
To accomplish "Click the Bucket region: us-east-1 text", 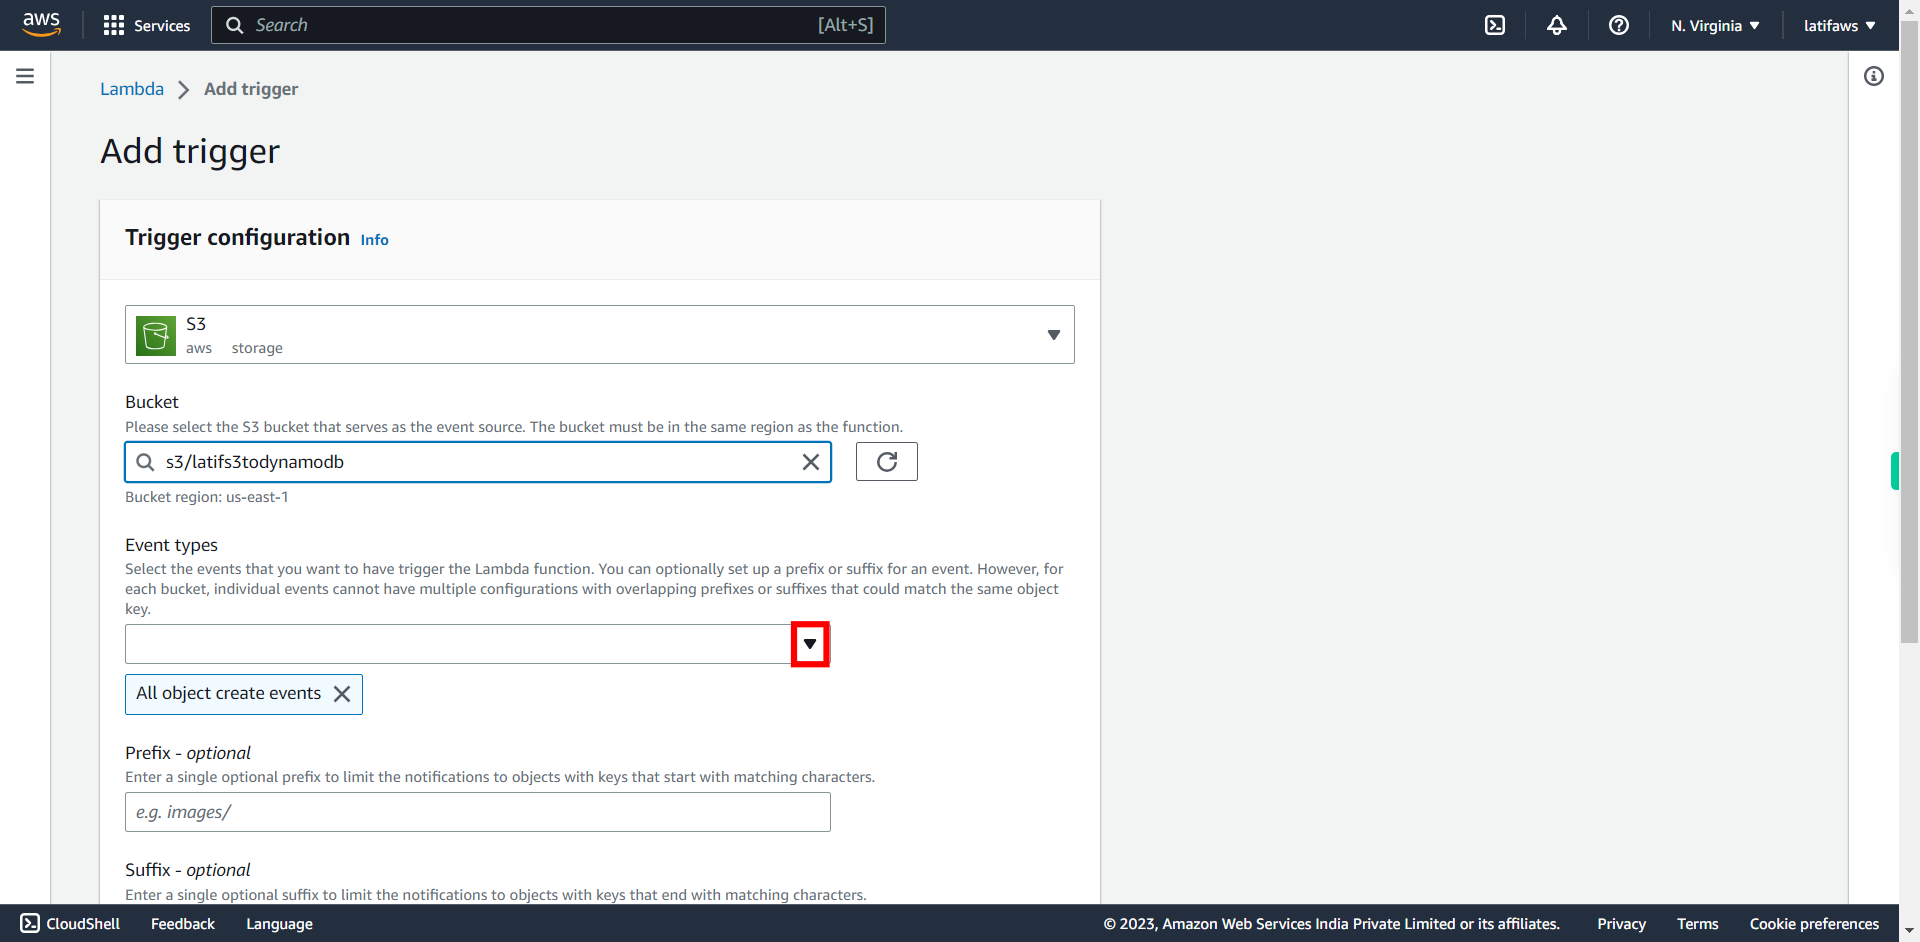I will click(x=207, y=497).
